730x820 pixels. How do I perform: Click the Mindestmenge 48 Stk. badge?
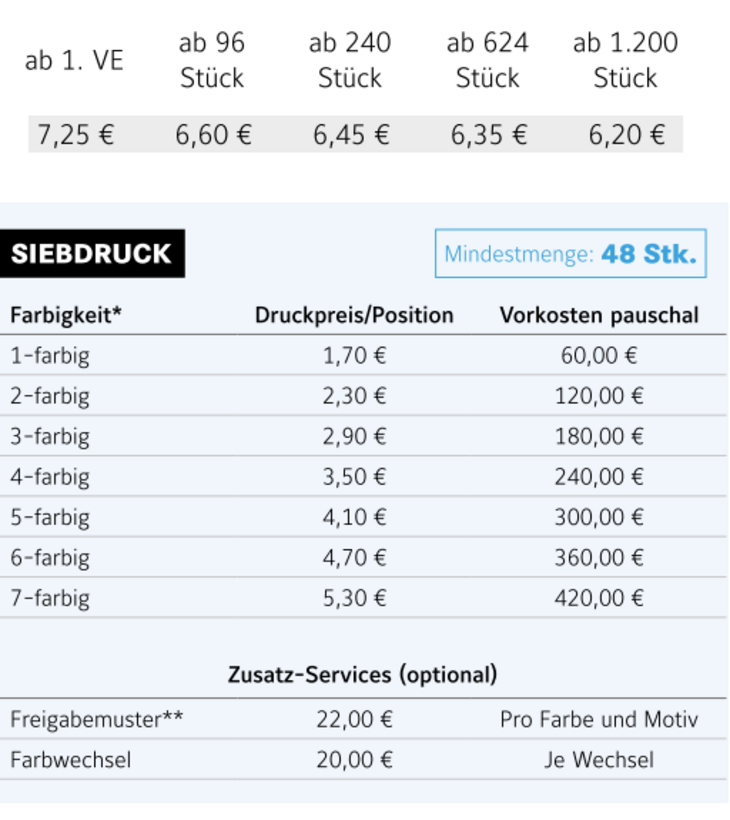(x=570, y=254)
